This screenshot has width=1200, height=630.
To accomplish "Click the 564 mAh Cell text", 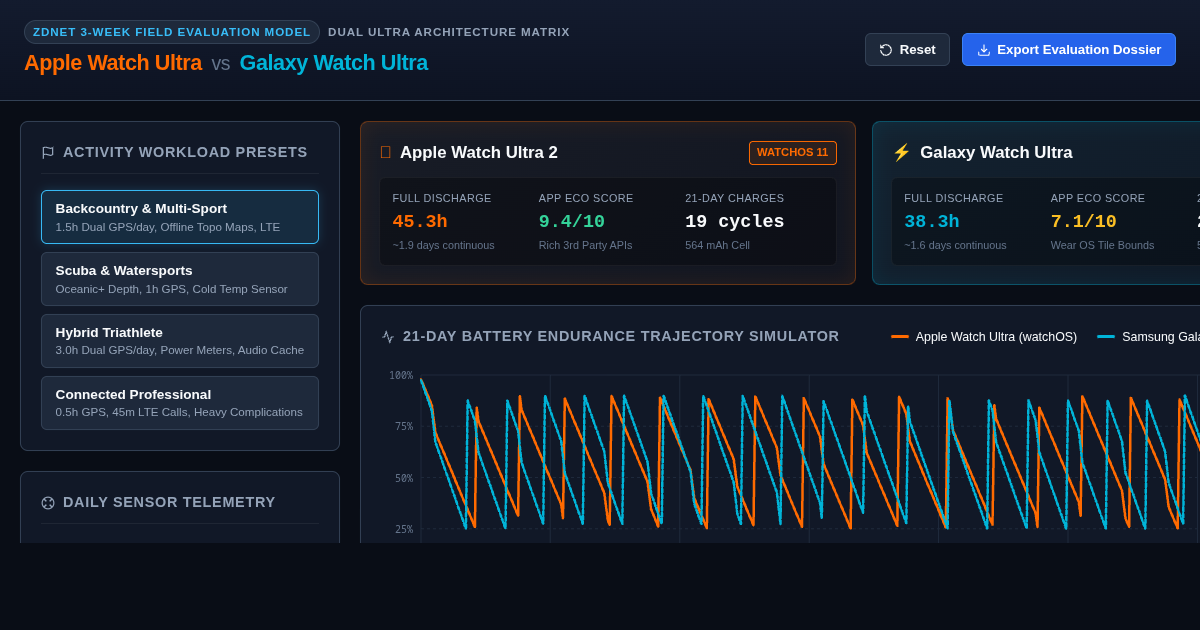I will pyautogui.click(x=717, y=245).
